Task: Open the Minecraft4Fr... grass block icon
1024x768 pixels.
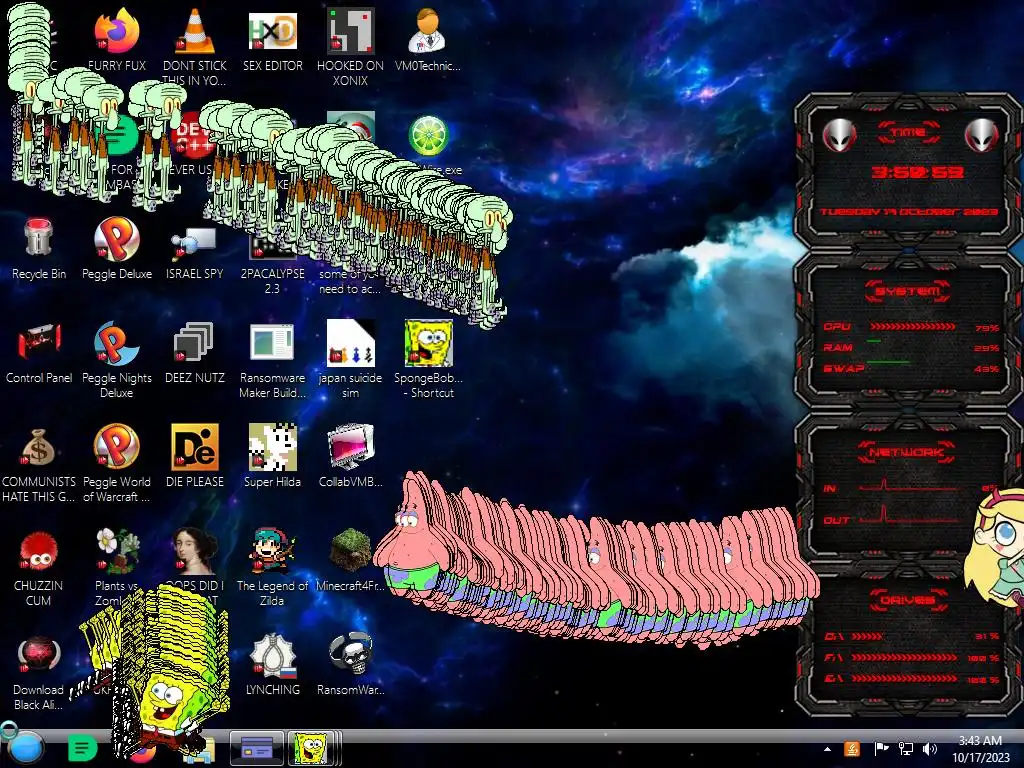Action: [x=350, y=551]
